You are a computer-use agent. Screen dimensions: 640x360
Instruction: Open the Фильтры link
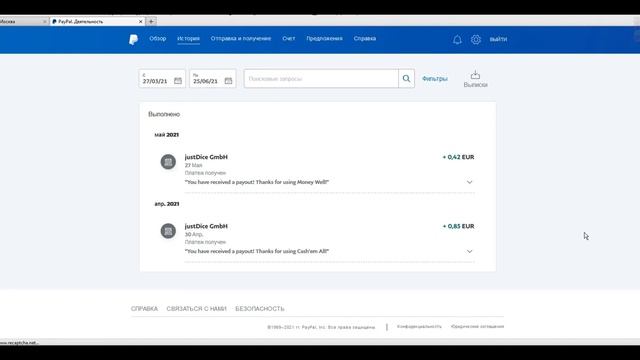click(435, 78)
